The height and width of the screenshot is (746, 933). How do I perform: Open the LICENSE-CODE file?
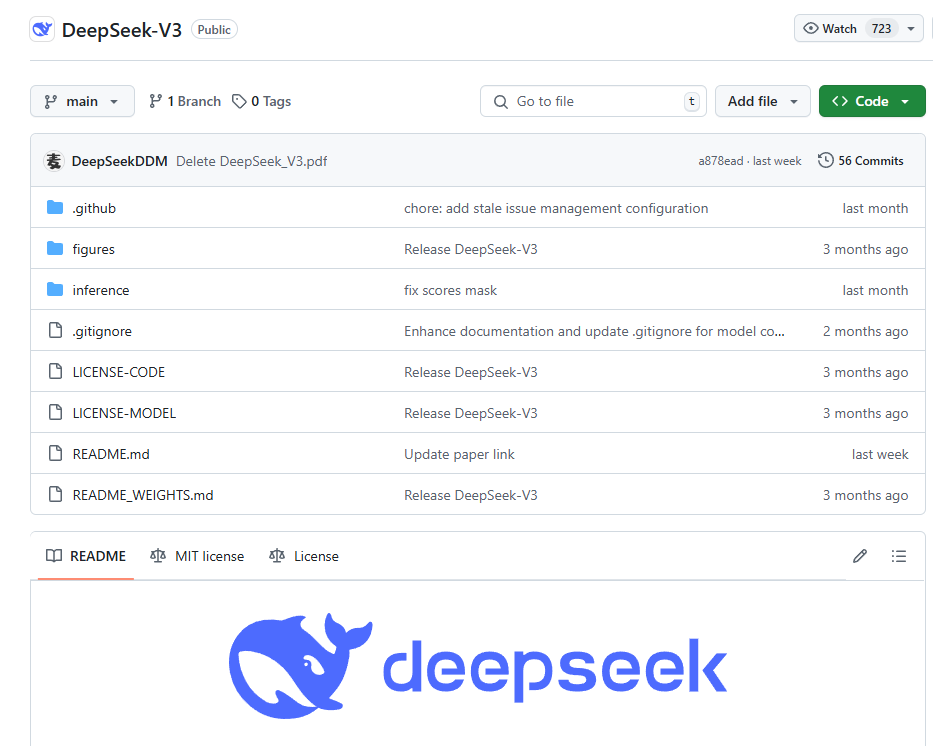(118, 372)
